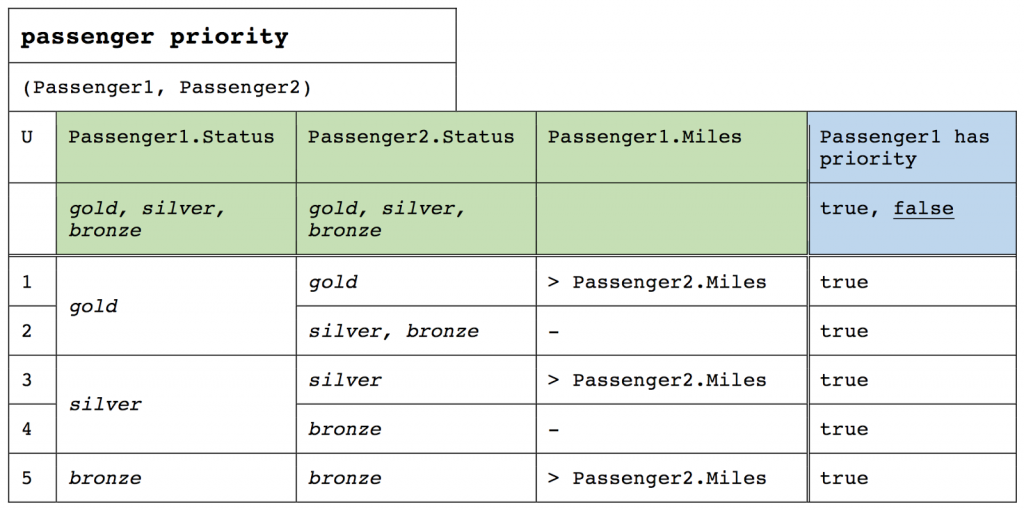Click the merged 'silver' Passenger1.Status cell

click(x=176, y=404)
